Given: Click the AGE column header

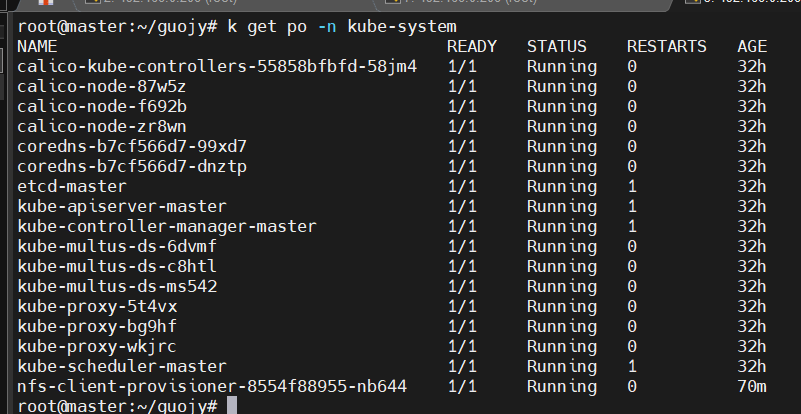Looking at the screenshot, I should point(752,47).
